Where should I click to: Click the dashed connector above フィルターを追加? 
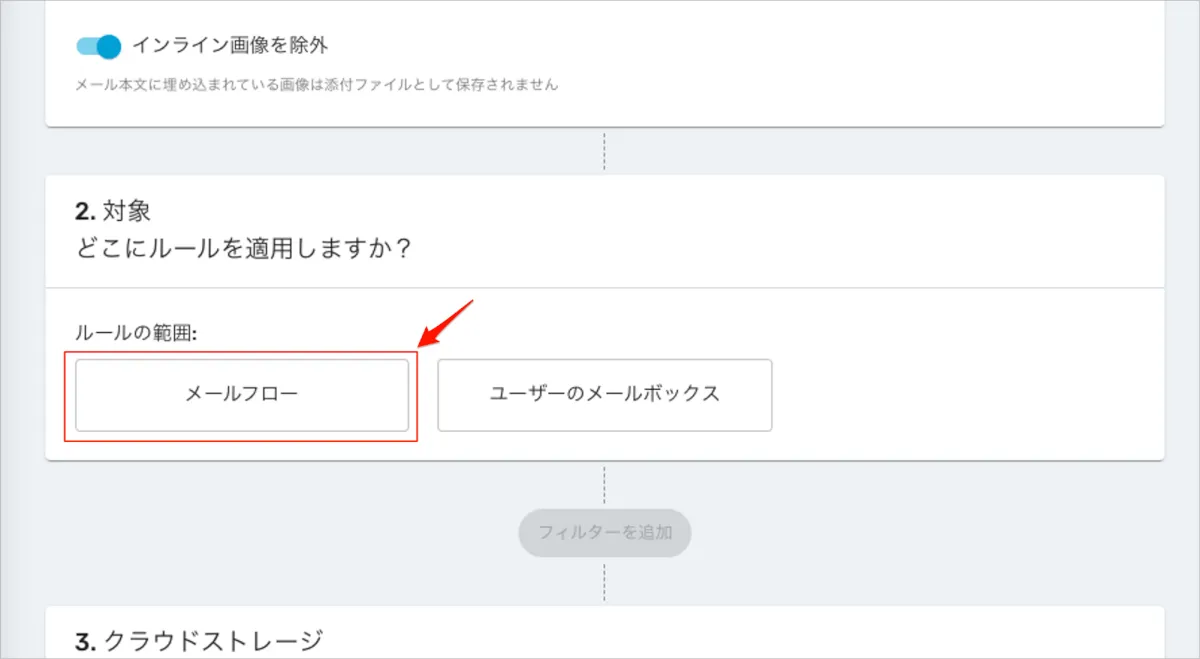[604, 485]
